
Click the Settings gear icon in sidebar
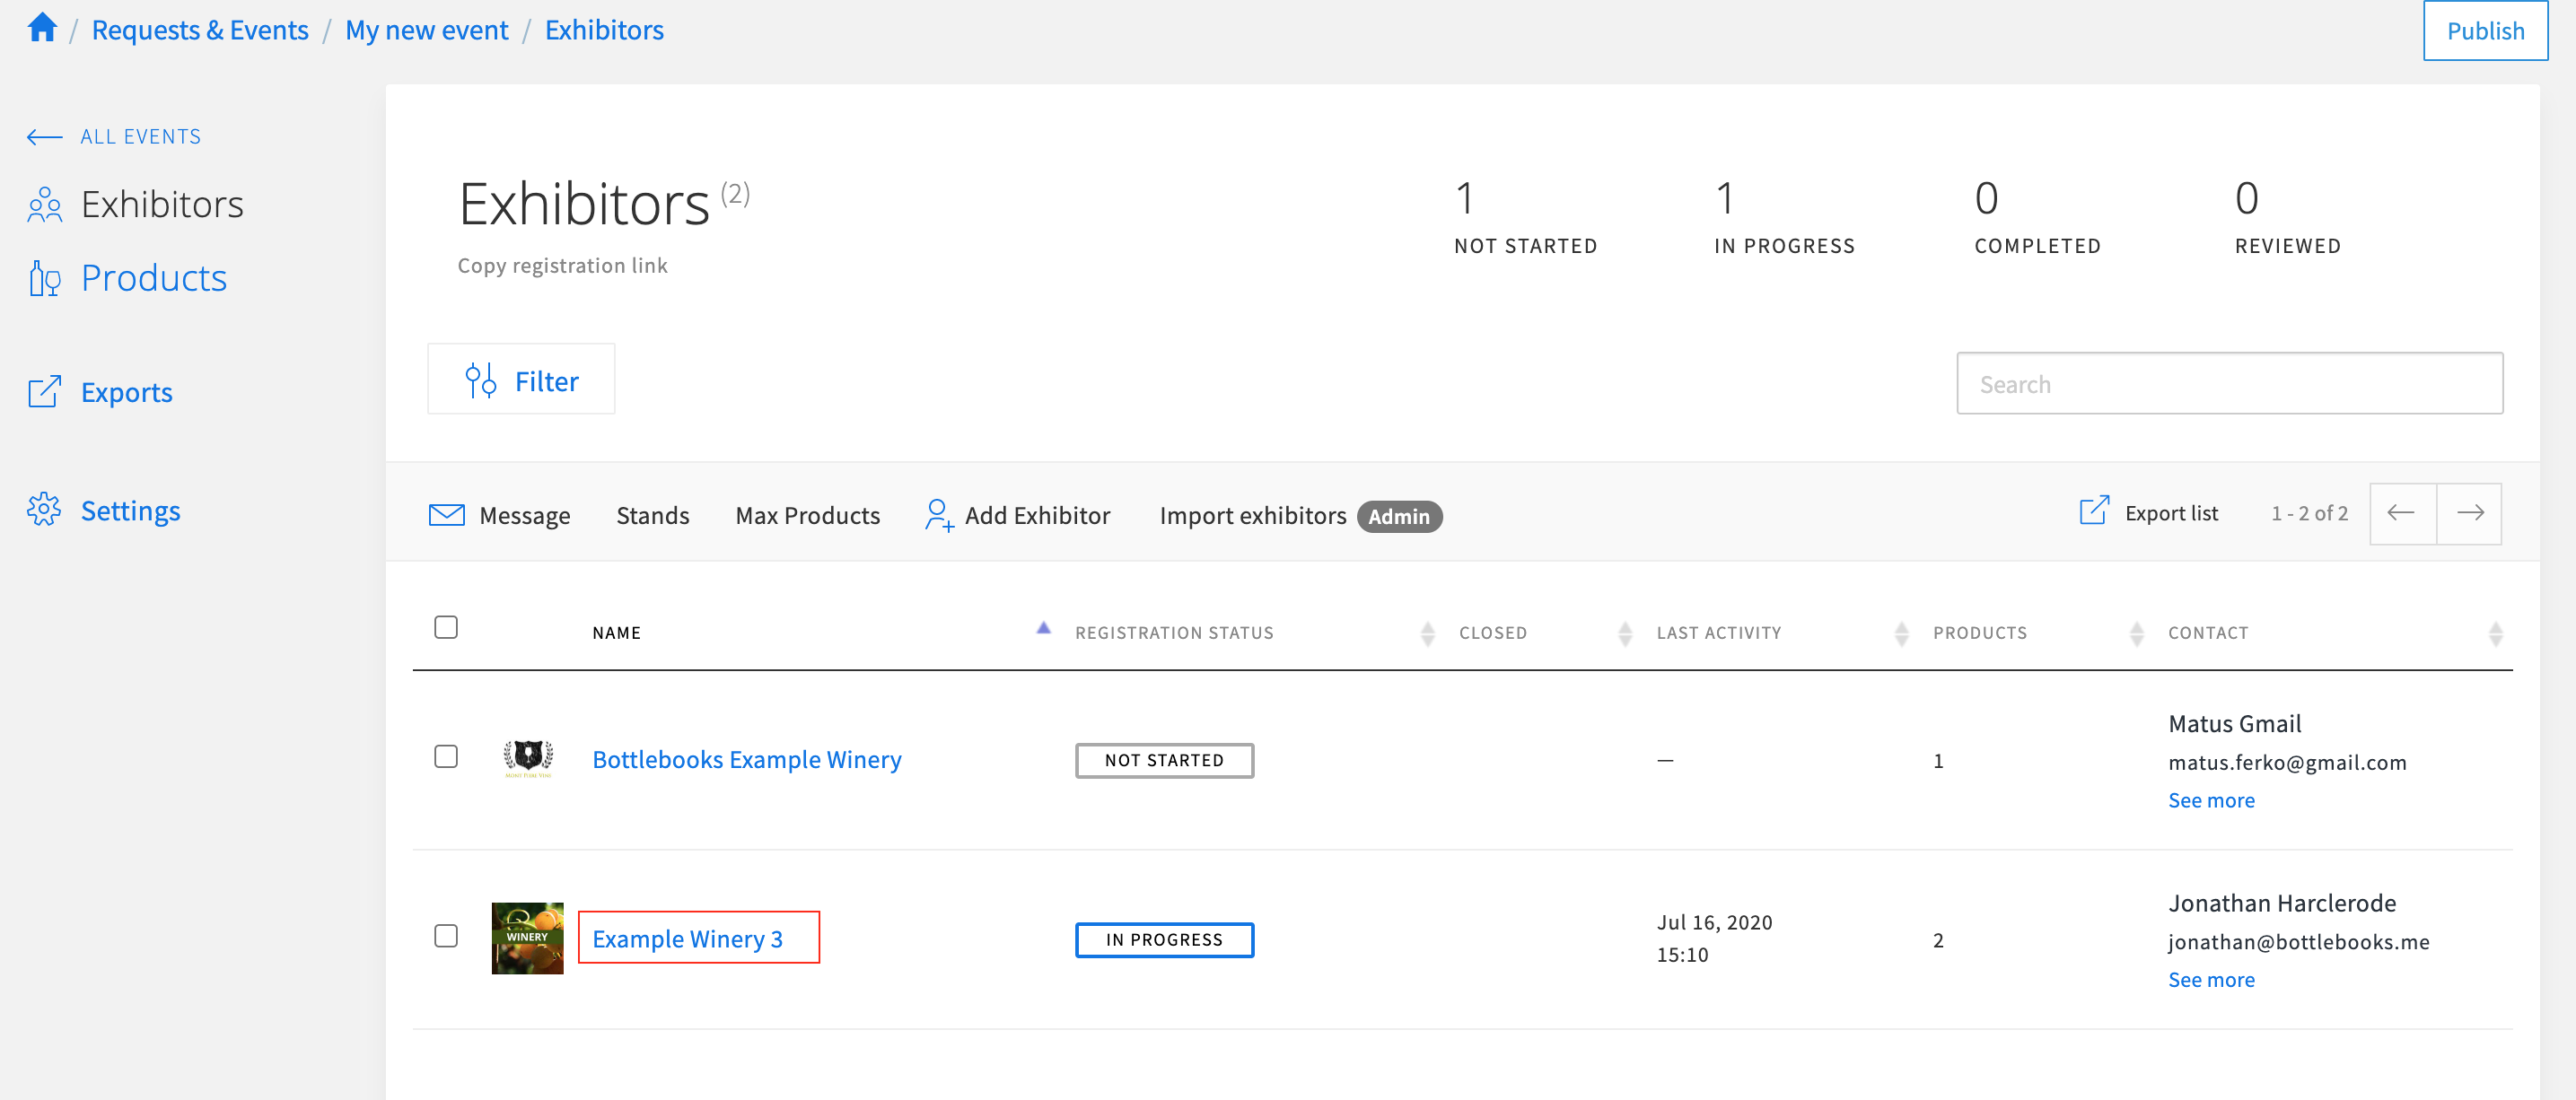tap(44, 510)
